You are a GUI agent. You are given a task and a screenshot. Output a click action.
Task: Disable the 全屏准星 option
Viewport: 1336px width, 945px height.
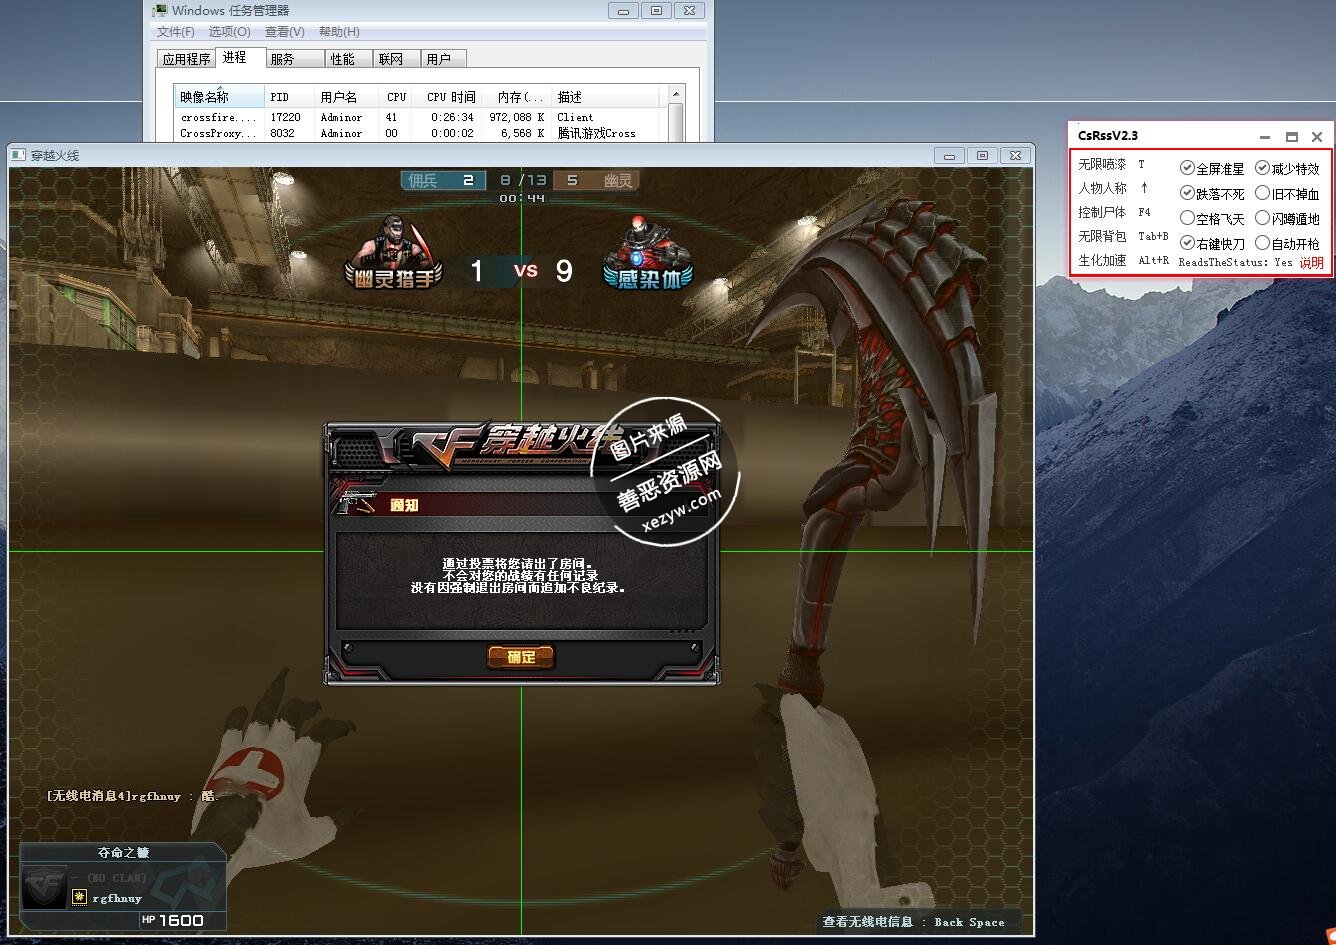click(1187, 168)
